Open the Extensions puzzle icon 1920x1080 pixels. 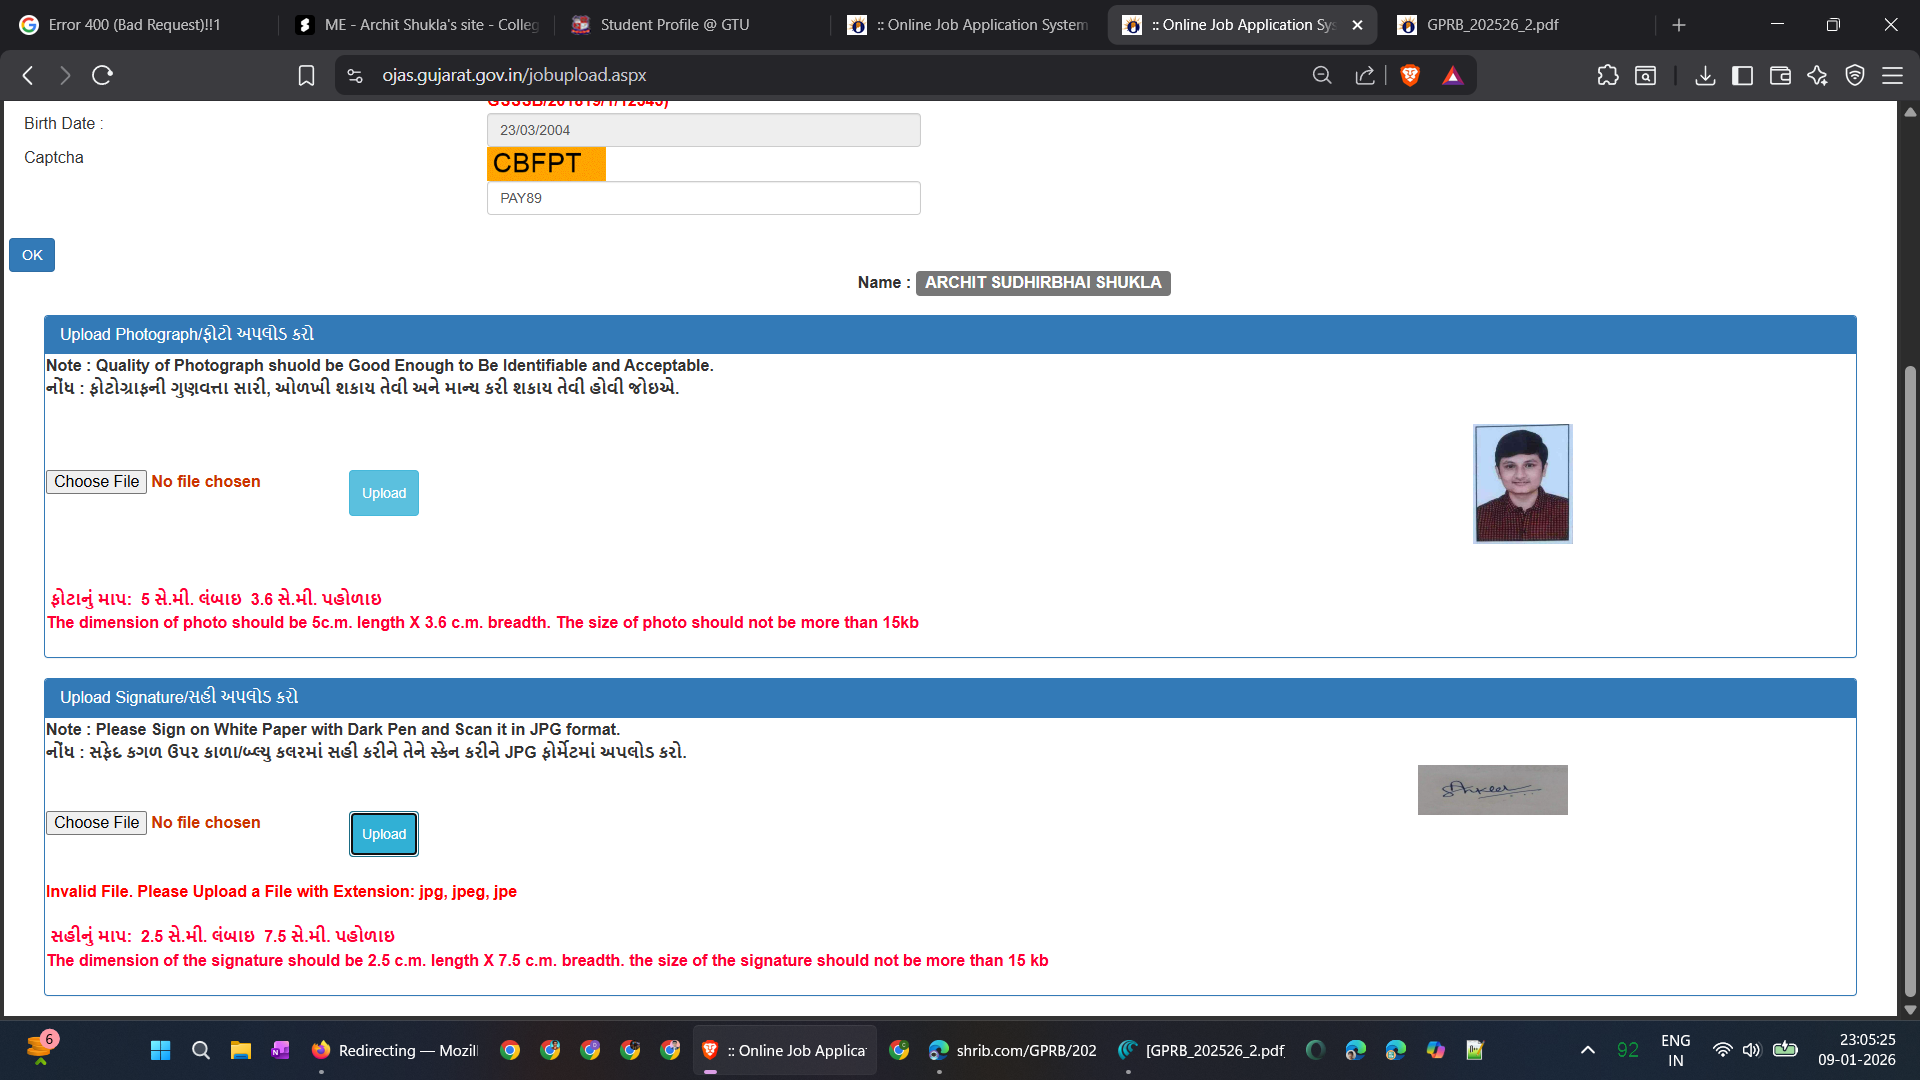coord(1607,75)
